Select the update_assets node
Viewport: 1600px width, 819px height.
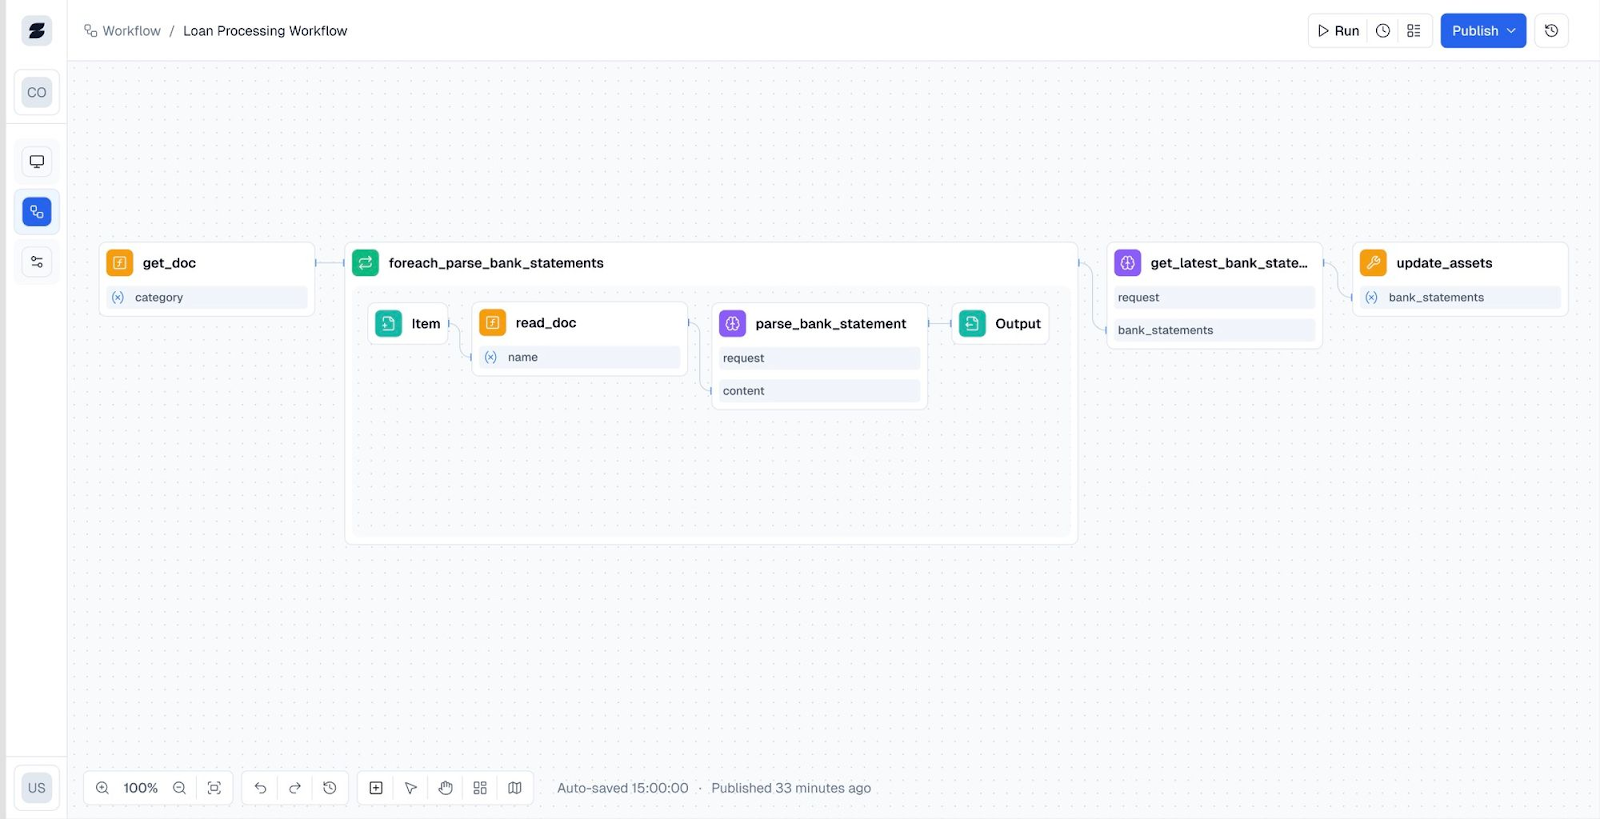[1460, 279]
